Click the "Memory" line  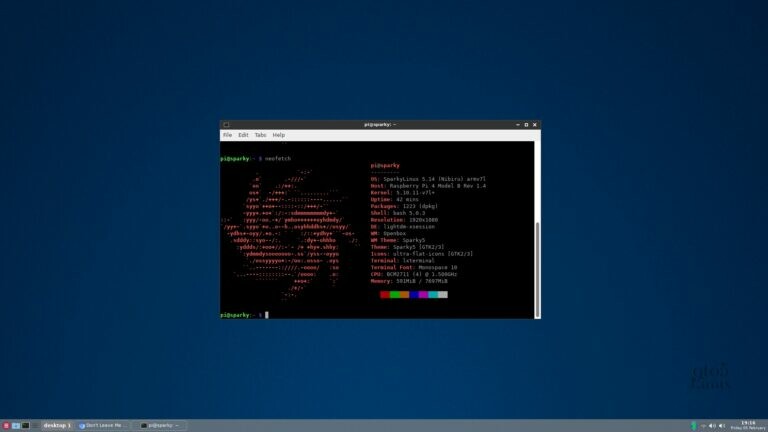pyautogui.click(x=409, y=282)
